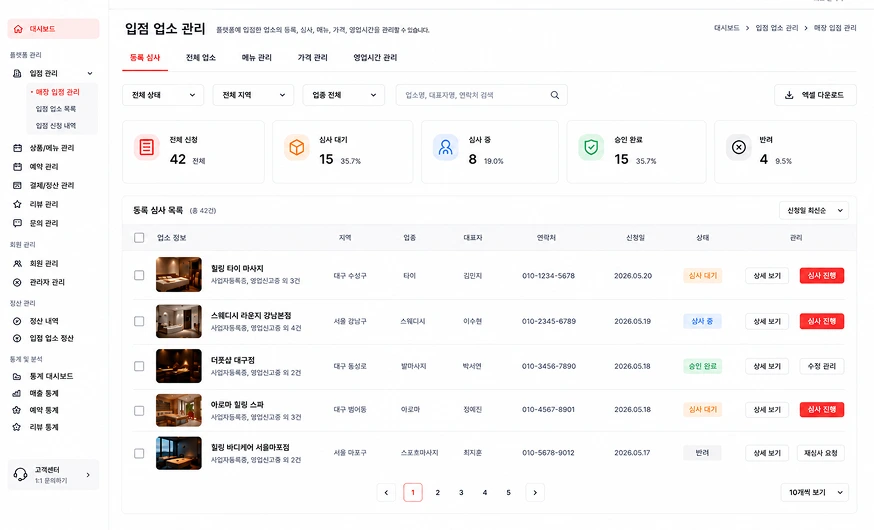Click the download icon in 엑셀 다운로드
The width and height of the screenshot is (874, 530).
789,95
